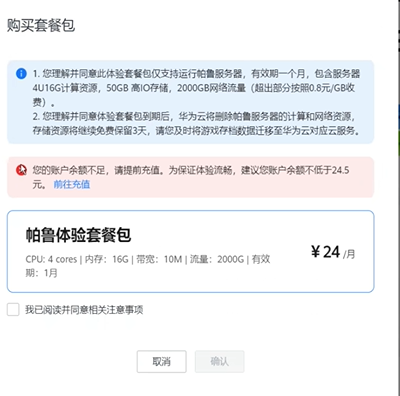Click the 24.5 amount in warning text
This screenshot has height=396, width=400.
pyautogui.click(x=340, y=170)
